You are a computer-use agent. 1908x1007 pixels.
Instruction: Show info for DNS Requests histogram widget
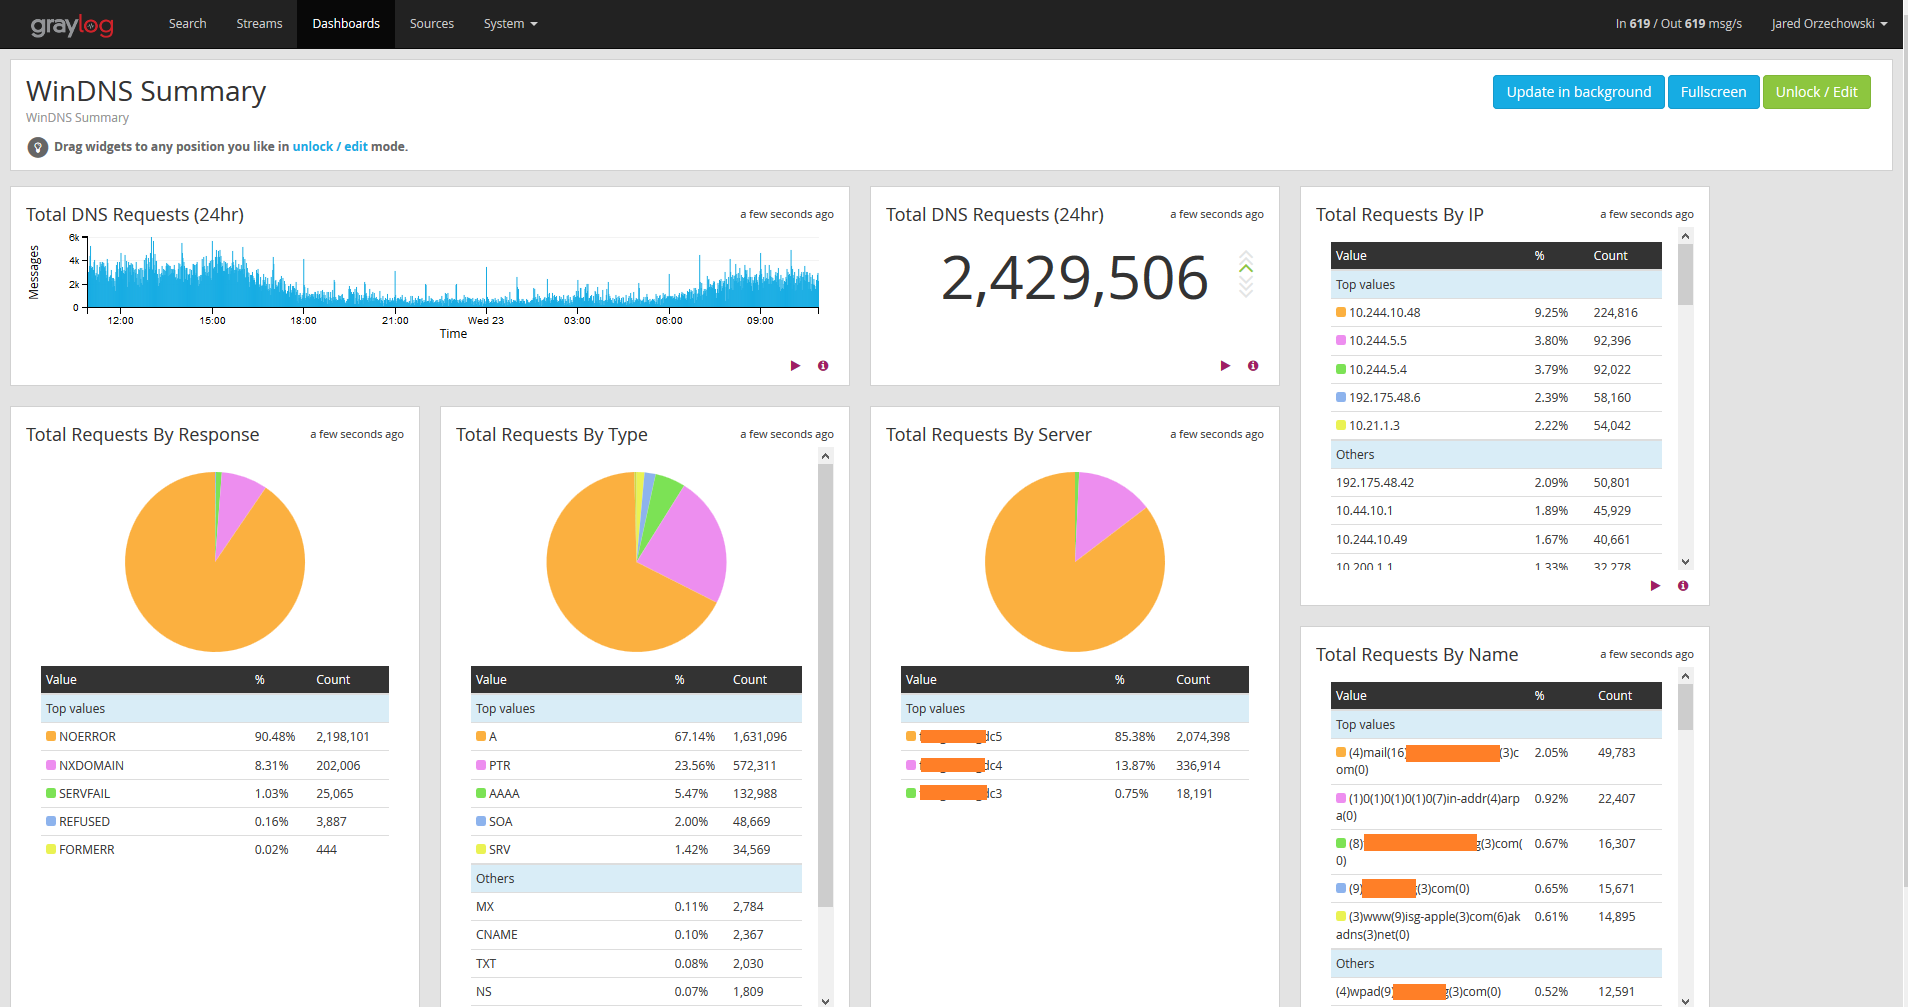click(823, 366)
